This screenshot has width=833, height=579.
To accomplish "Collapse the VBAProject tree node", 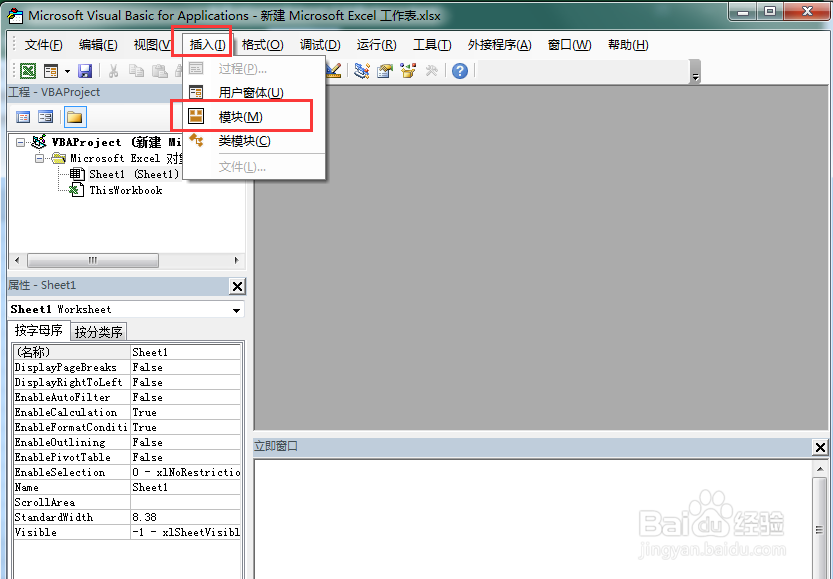I will tap(20, 142).
